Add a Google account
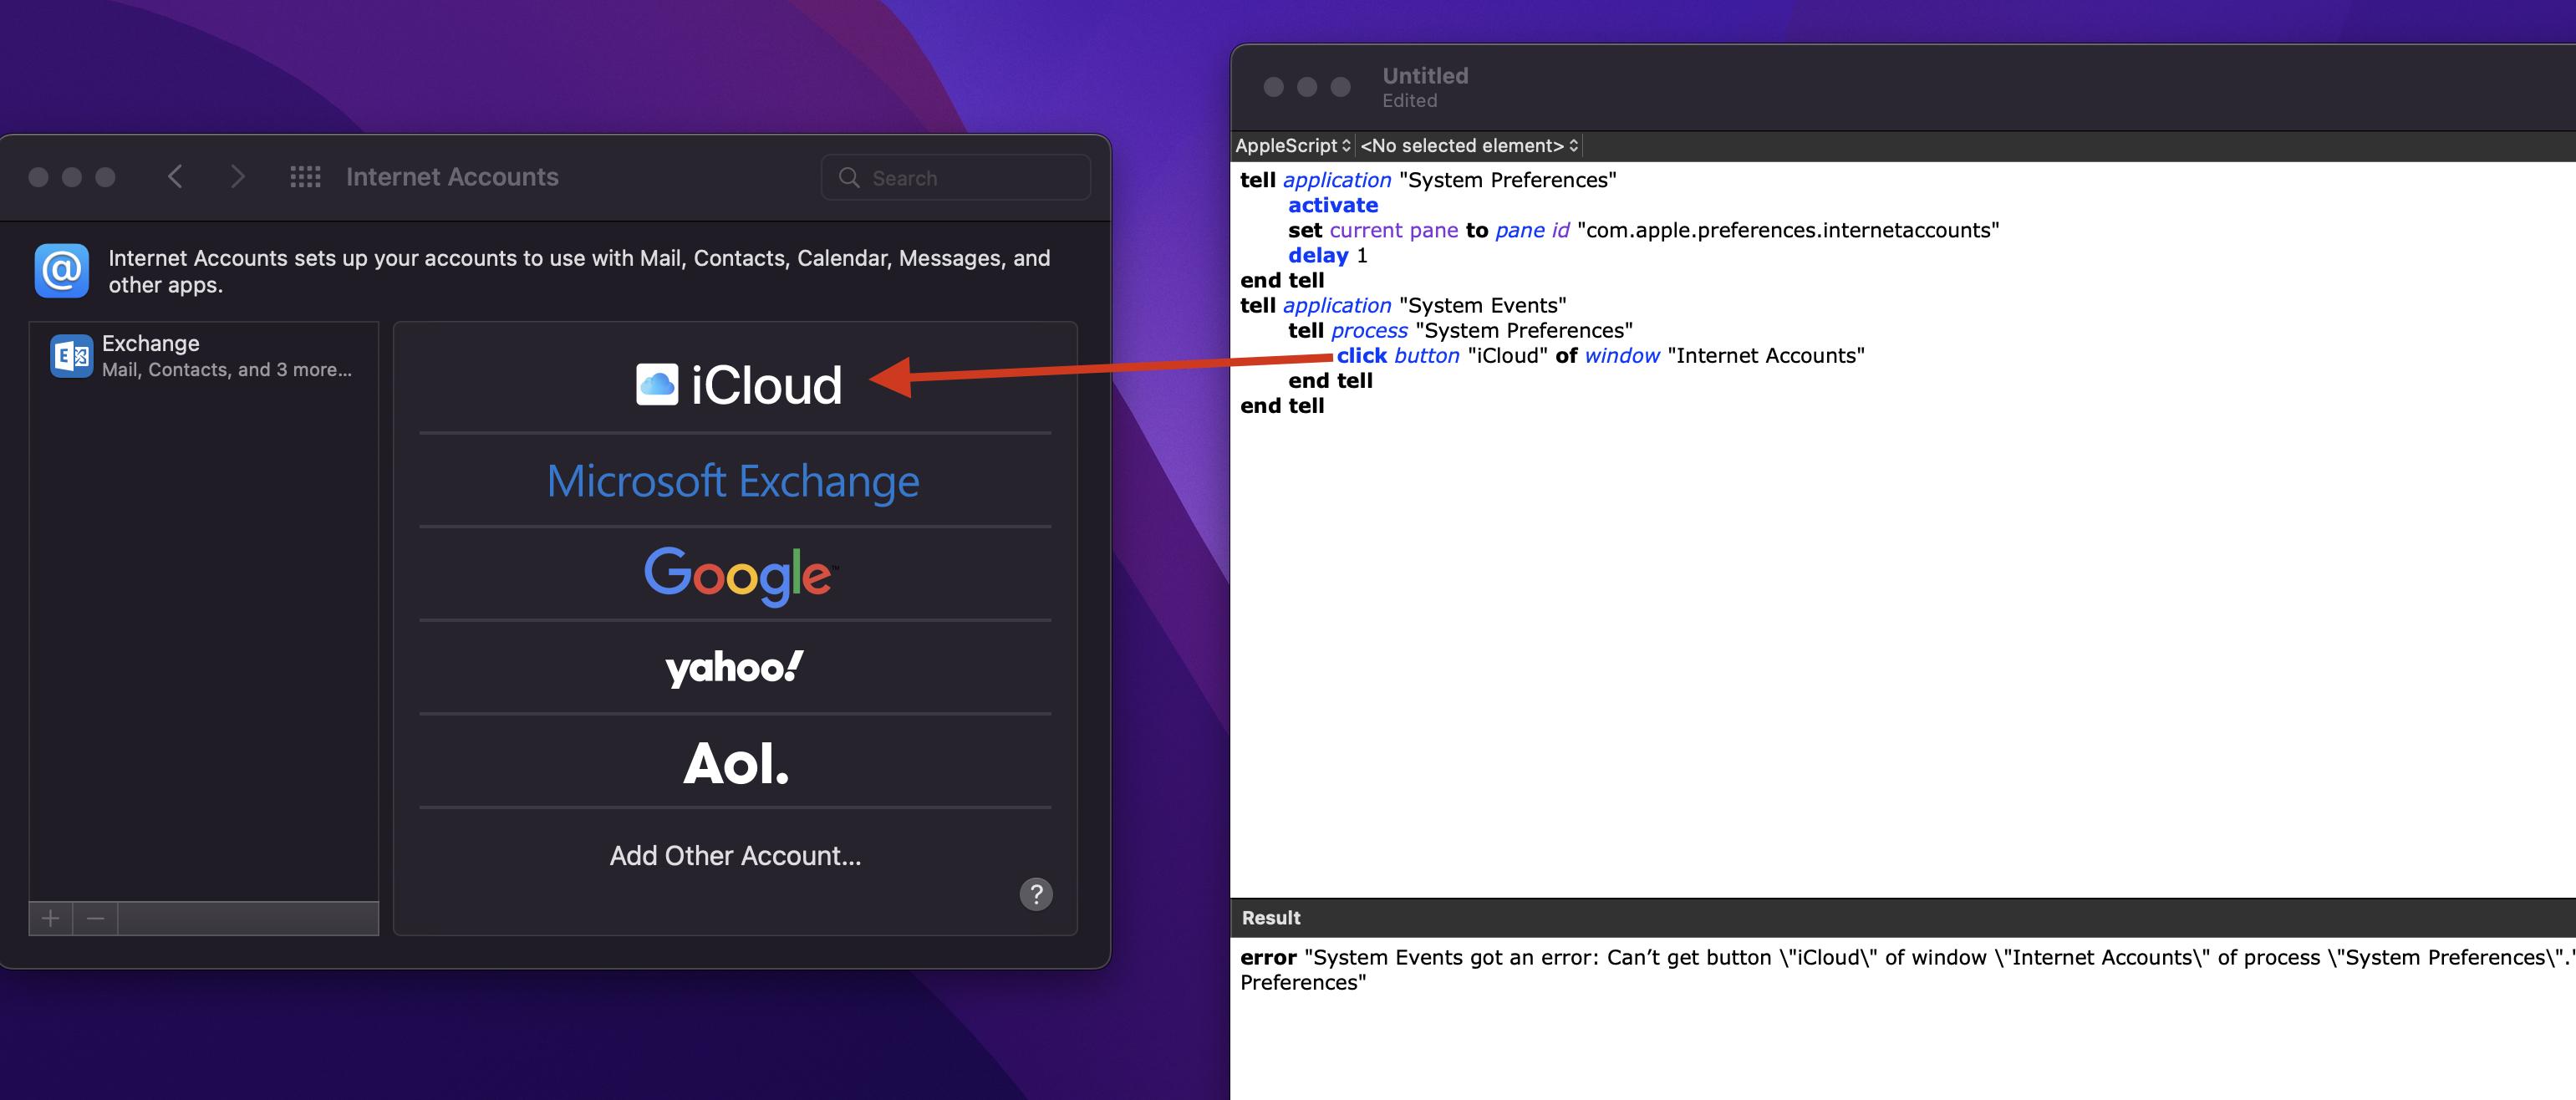 click(x=738, y=575)
